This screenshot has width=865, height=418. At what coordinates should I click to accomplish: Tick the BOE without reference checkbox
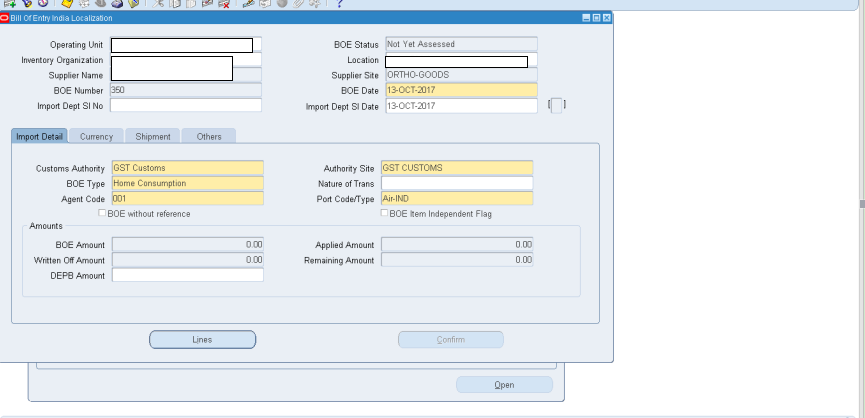point(102,213)
